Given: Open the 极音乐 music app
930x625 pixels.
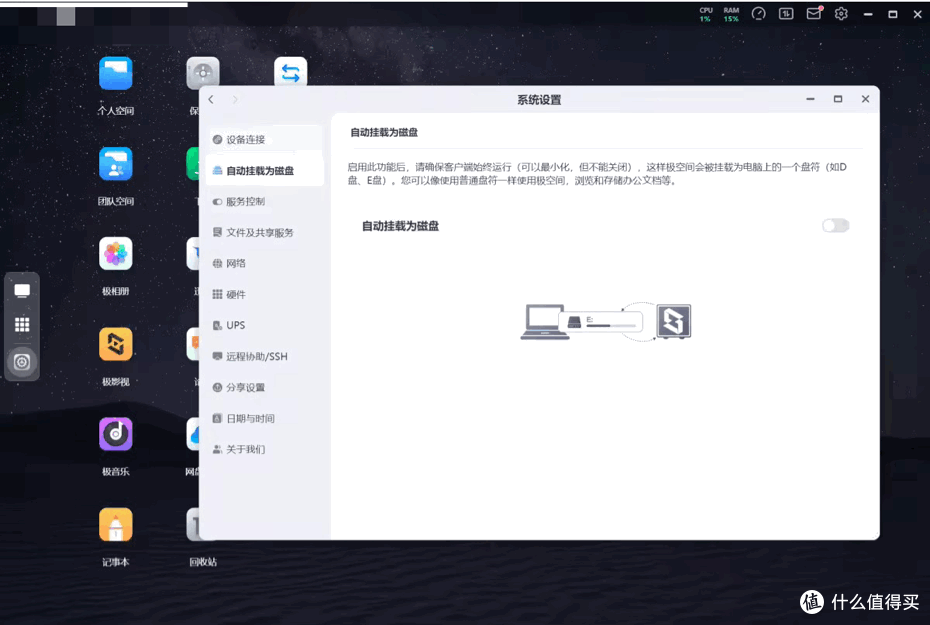Looking at the screenshot, I should pos(116,434).
